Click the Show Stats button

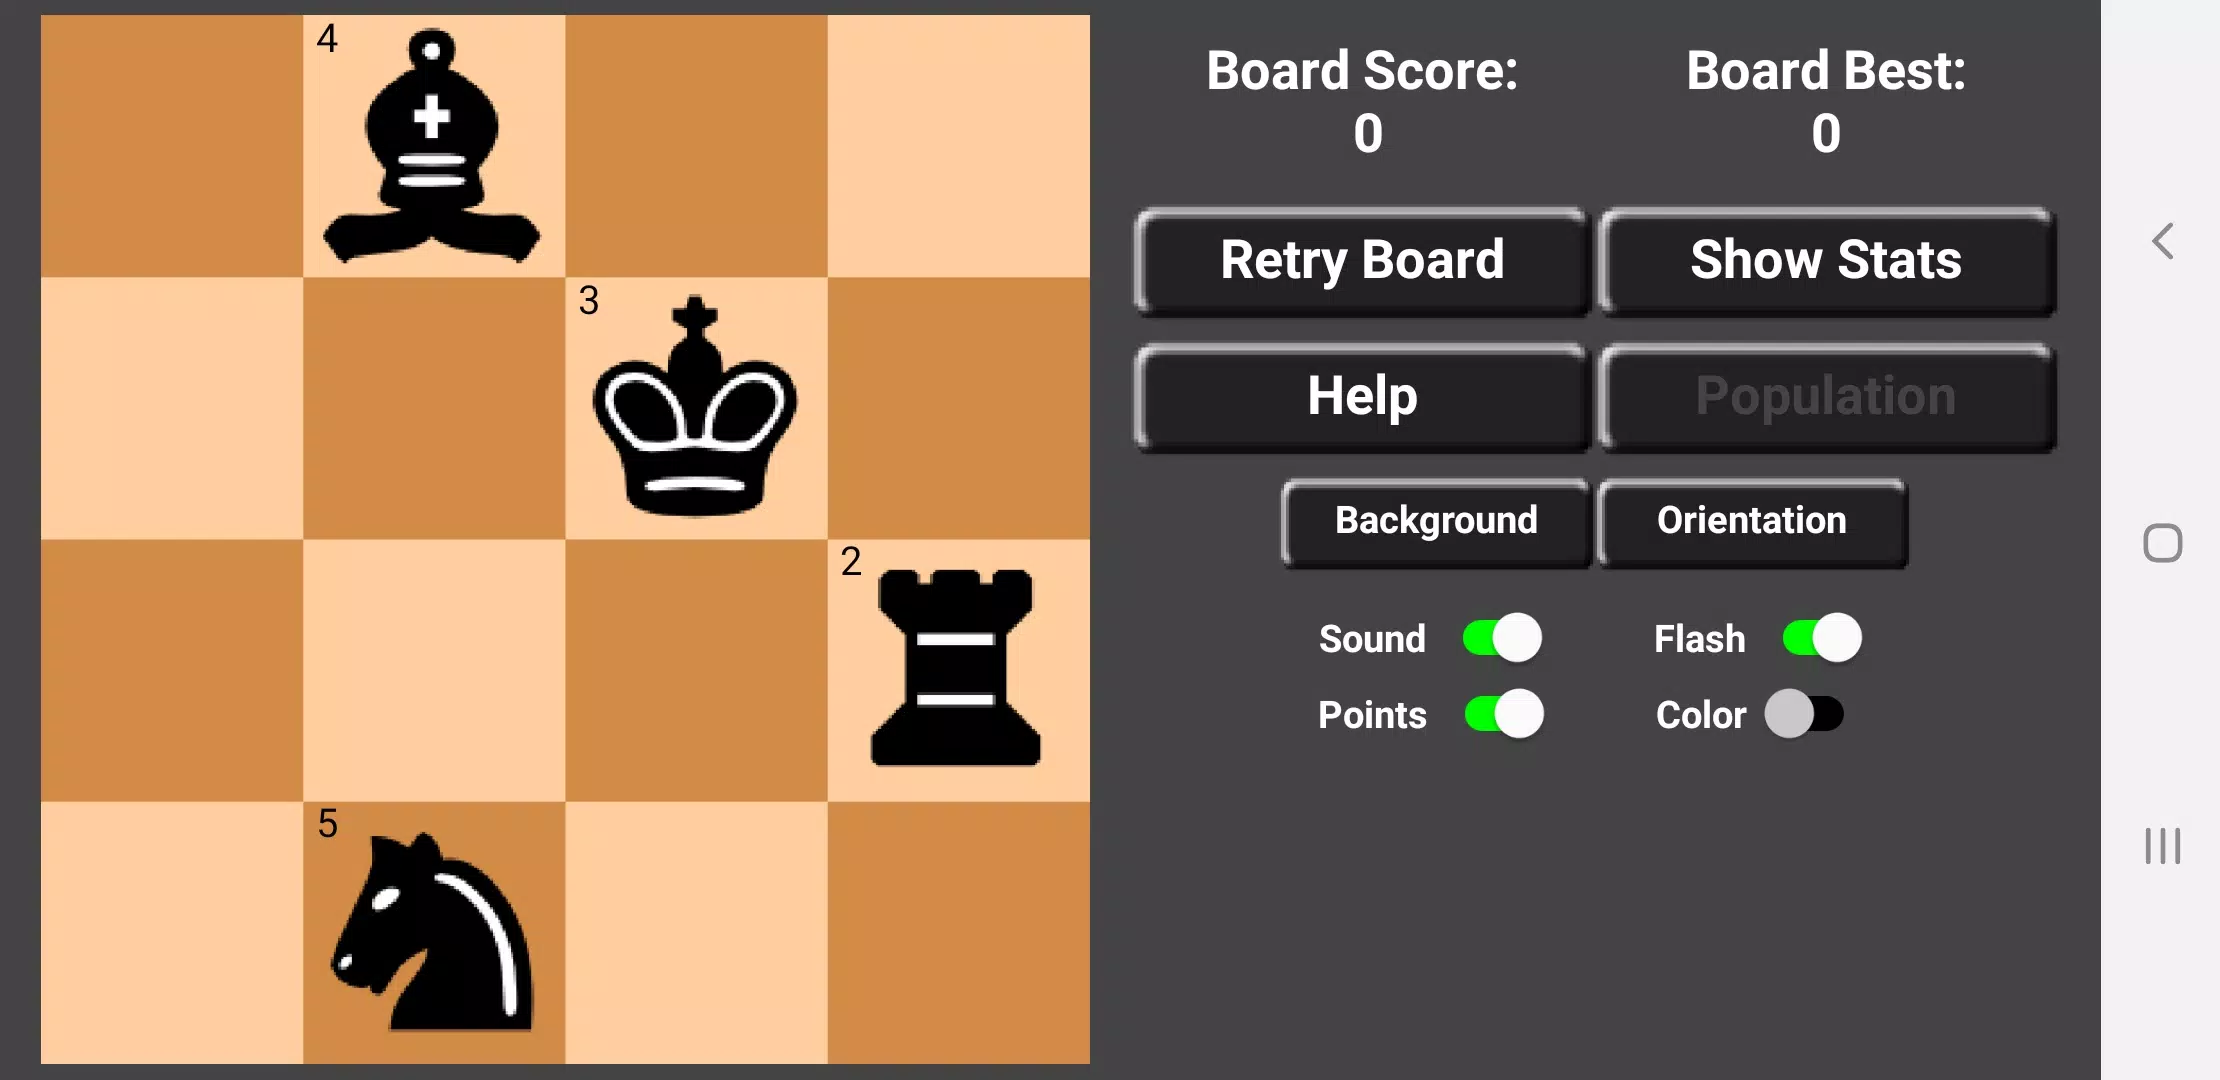1825,259
